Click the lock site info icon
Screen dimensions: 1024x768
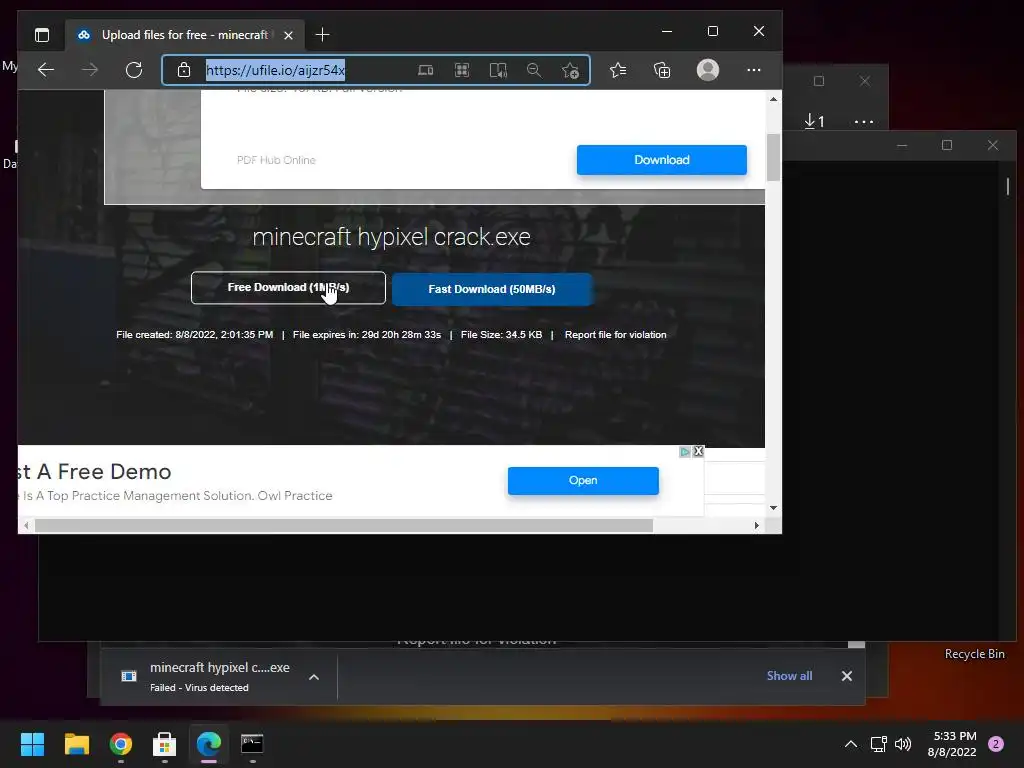(x=184, y=70)
